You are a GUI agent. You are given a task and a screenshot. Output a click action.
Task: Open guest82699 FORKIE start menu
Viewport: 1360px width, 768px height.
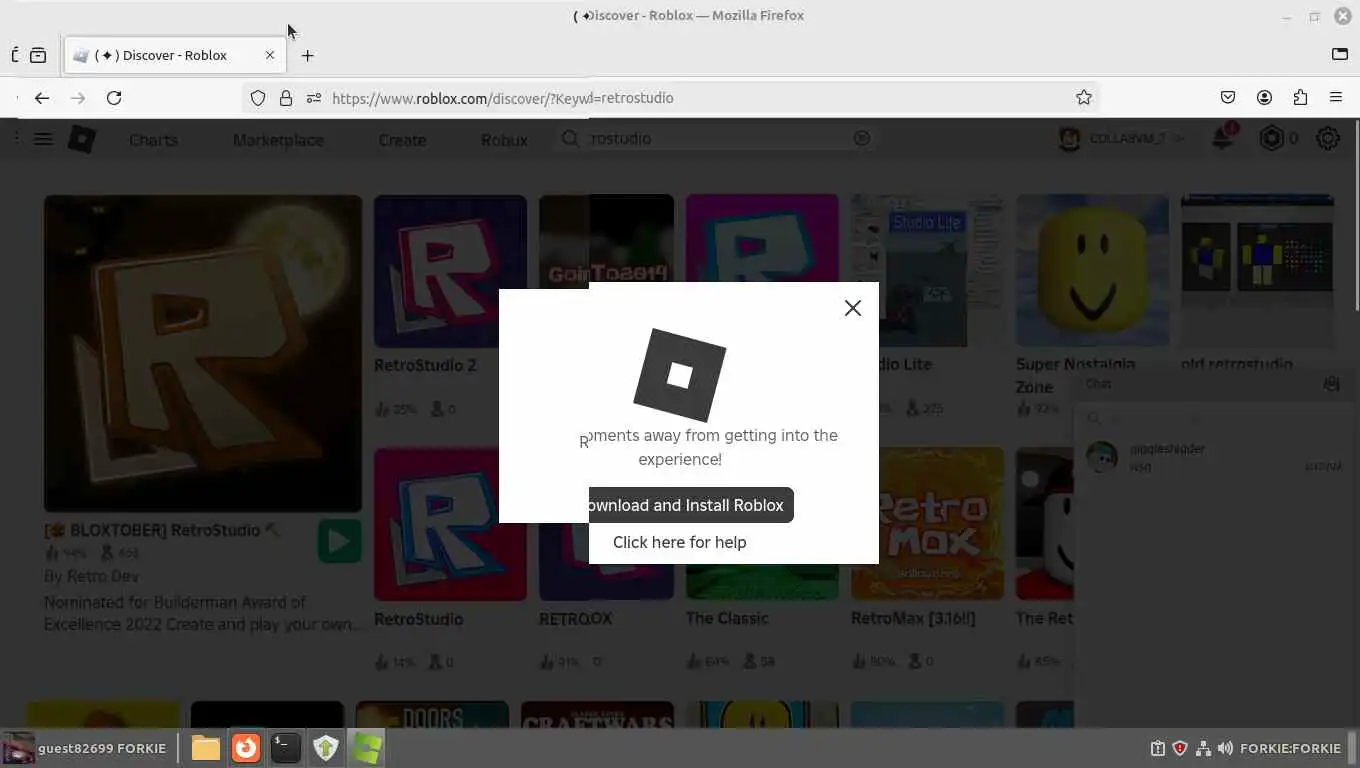pos(85,748)
